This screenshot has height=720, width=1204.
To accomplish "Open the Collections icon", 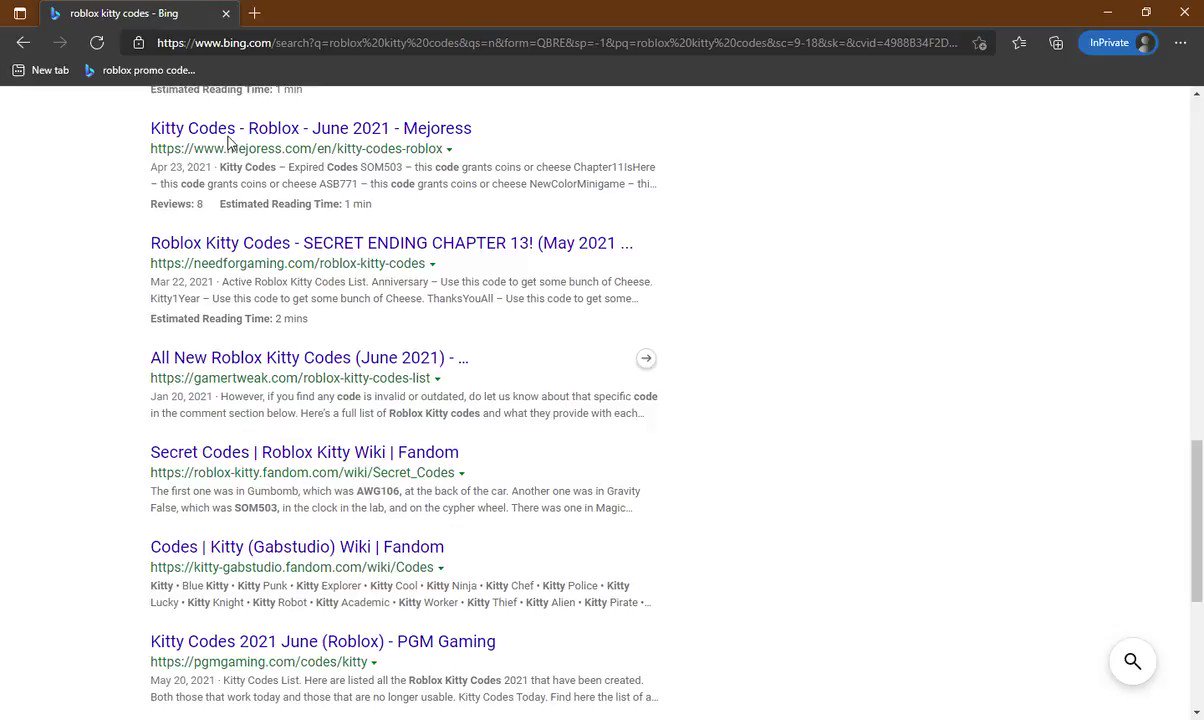I will pyautogui.click(x=1056, y=43).
